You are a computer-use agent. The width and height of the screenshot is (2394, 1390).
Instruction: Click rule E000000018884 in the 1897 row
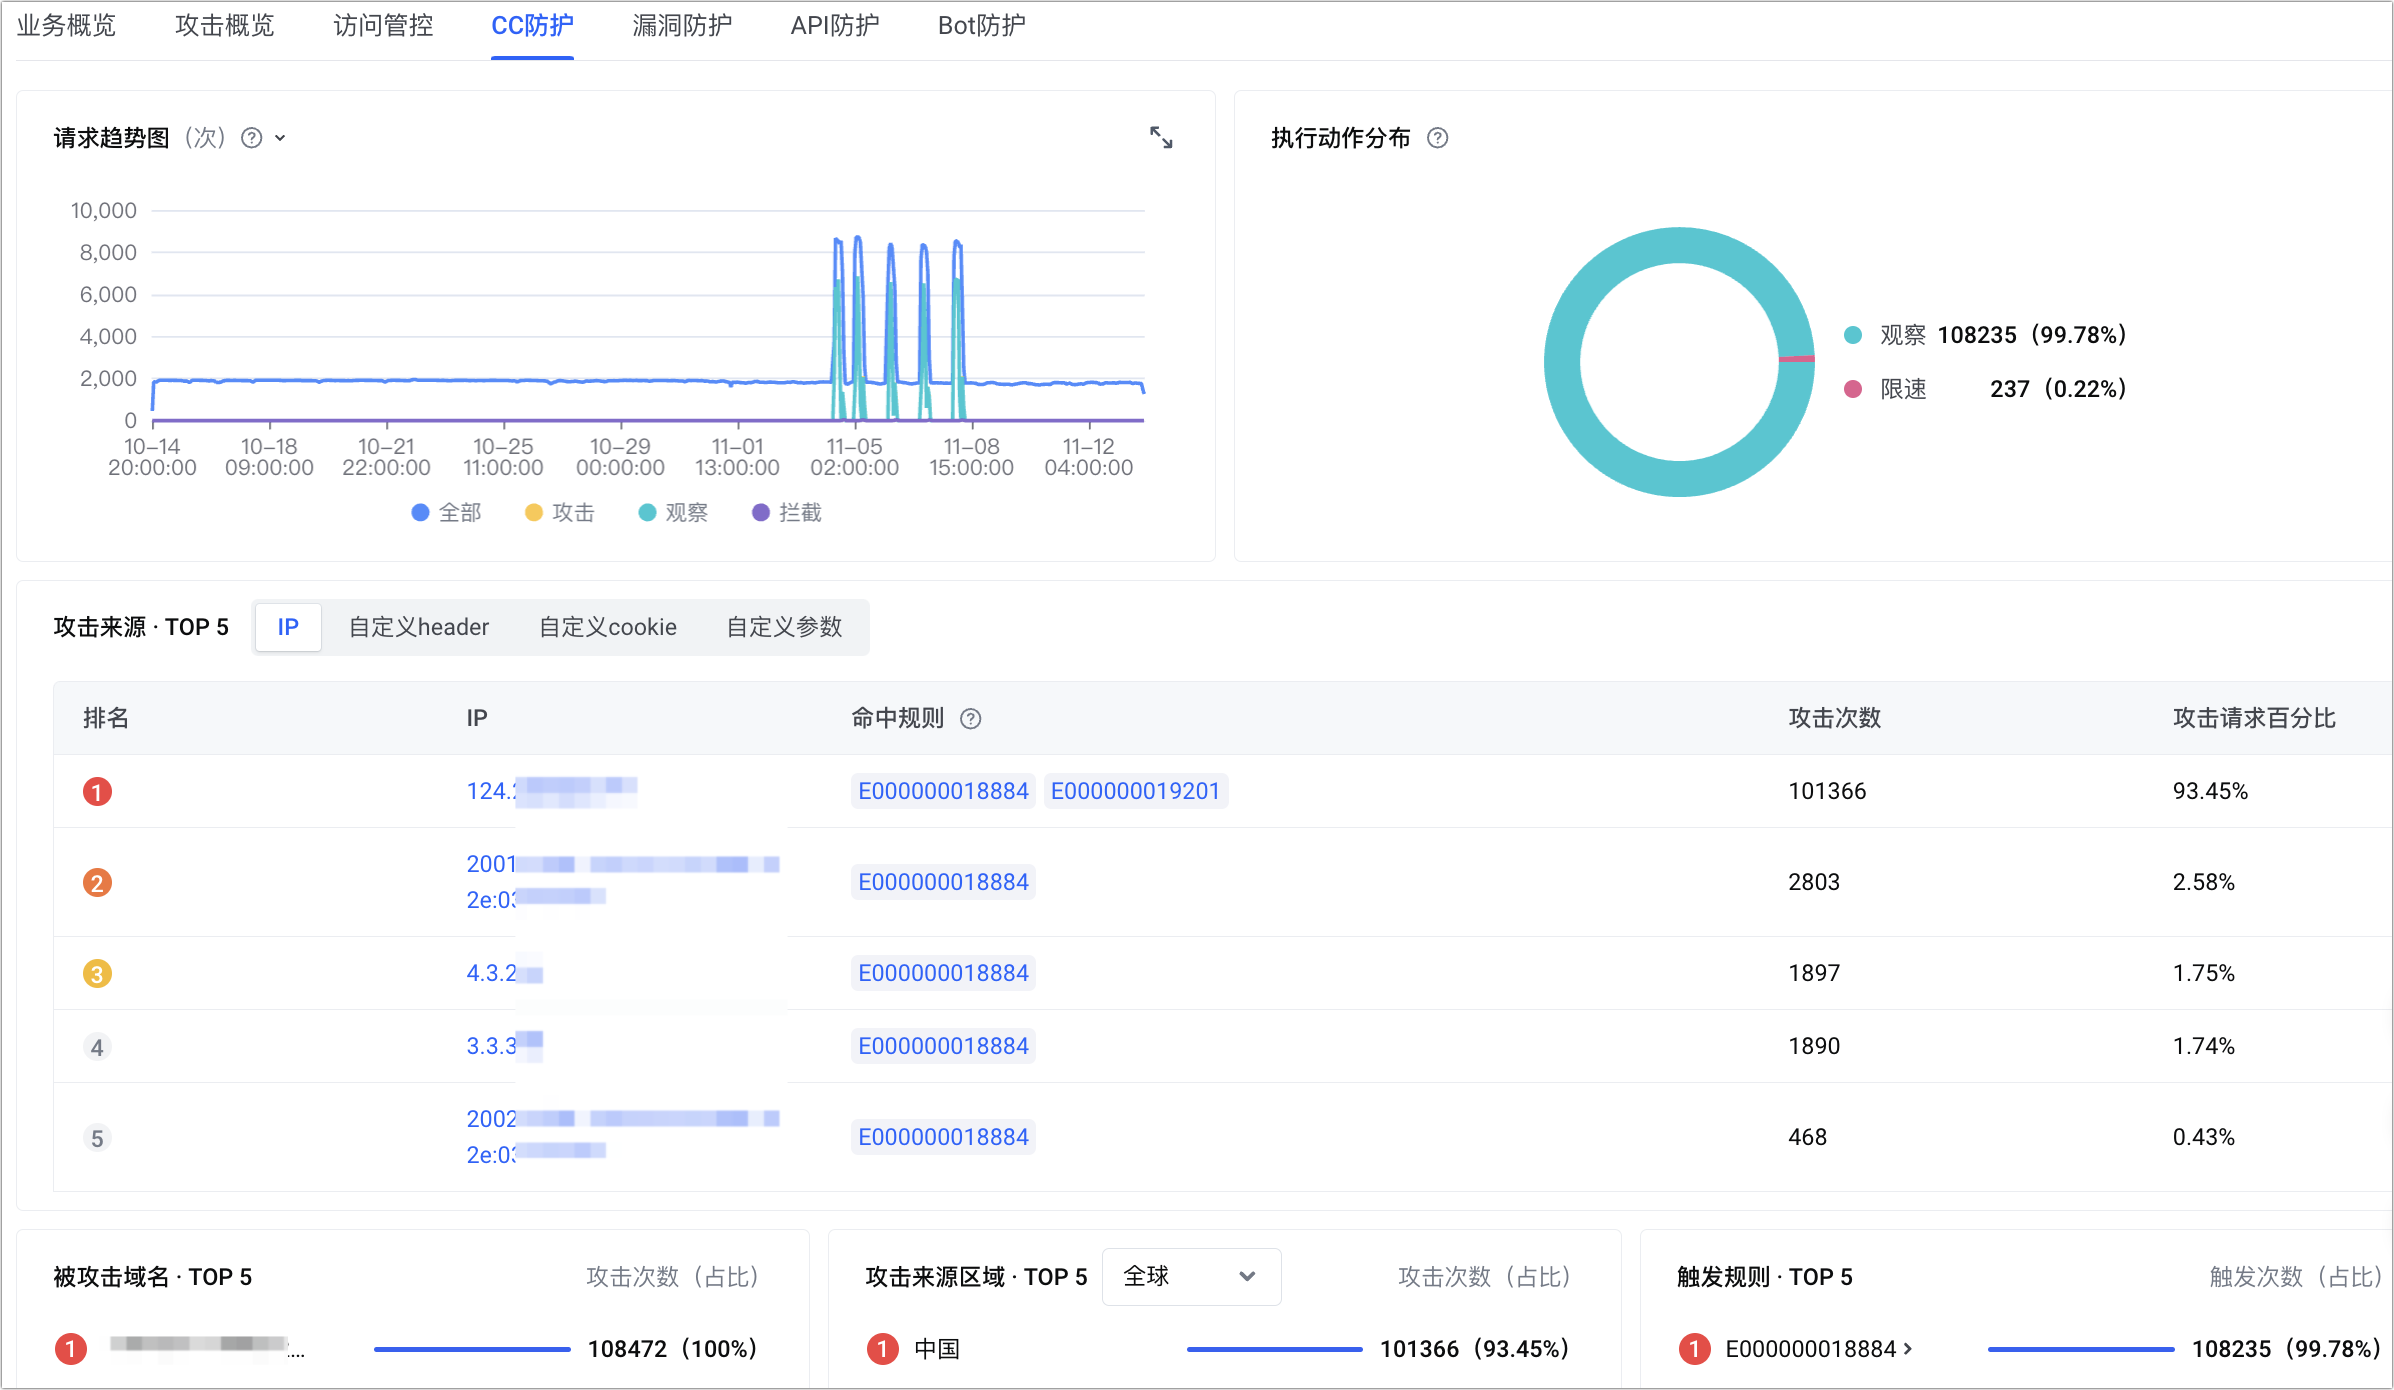(x=943, y=973)
